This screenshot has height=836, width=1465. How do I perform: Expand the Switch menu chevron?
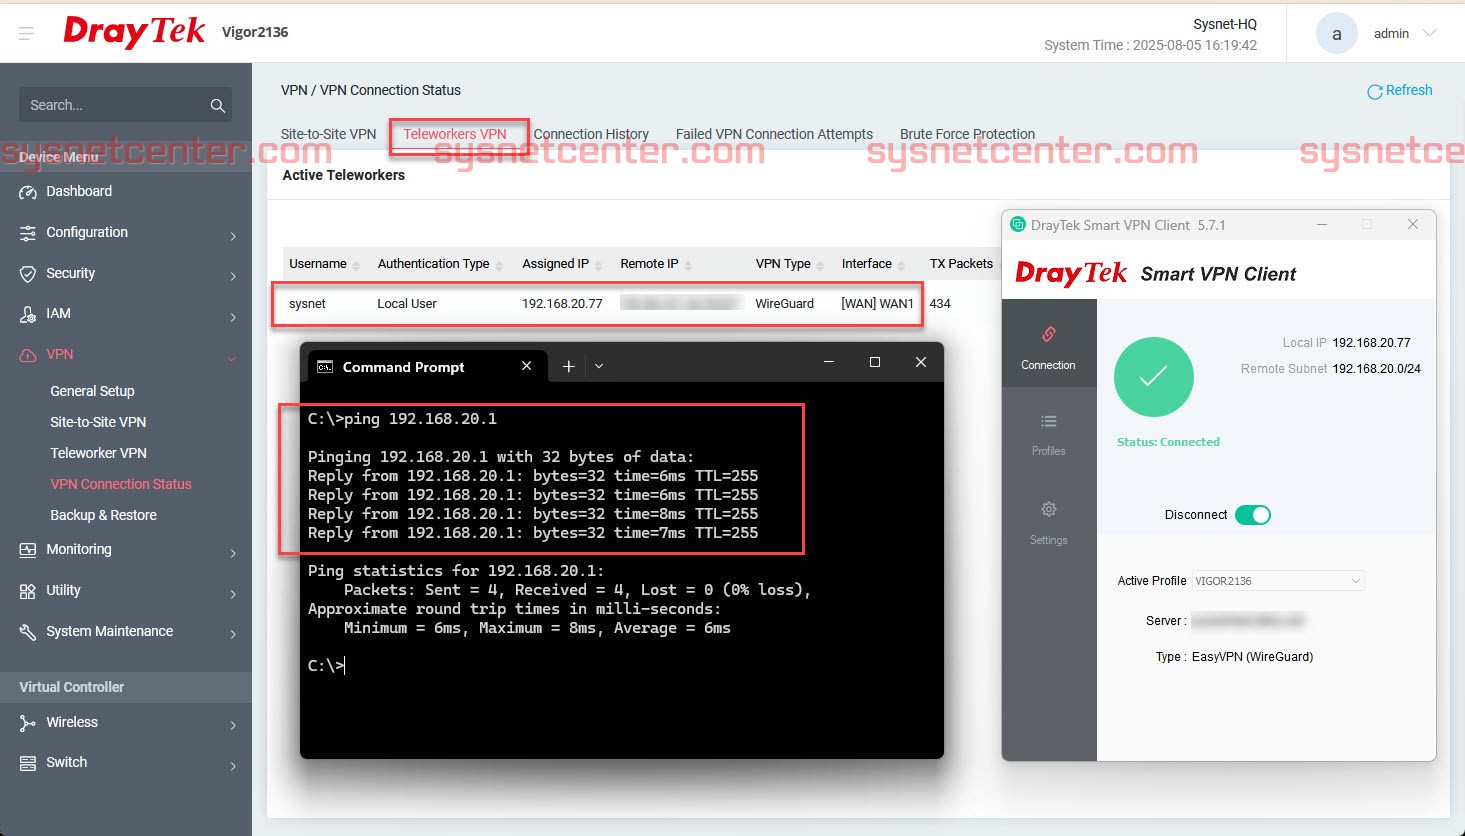click(233, 766)
